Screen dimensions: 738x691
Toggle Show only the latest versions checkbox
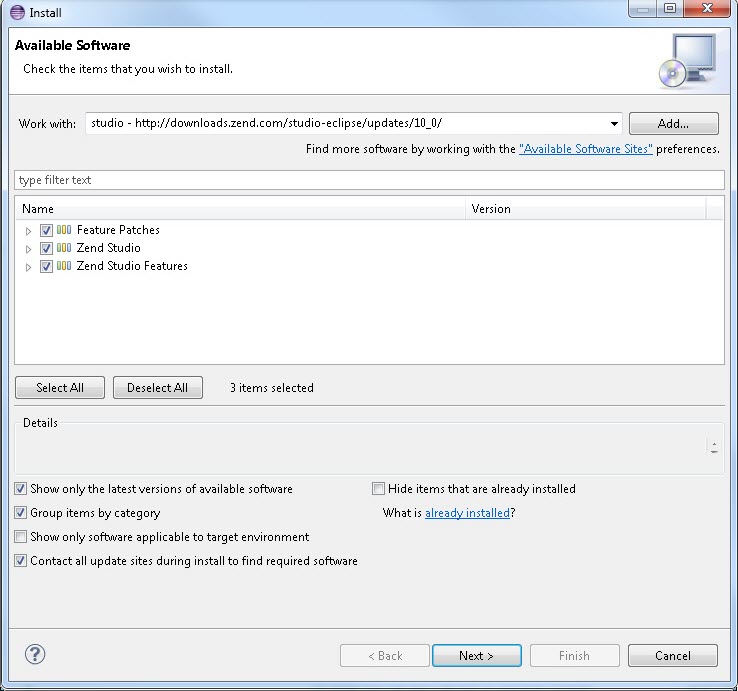[x=20, y=489]
